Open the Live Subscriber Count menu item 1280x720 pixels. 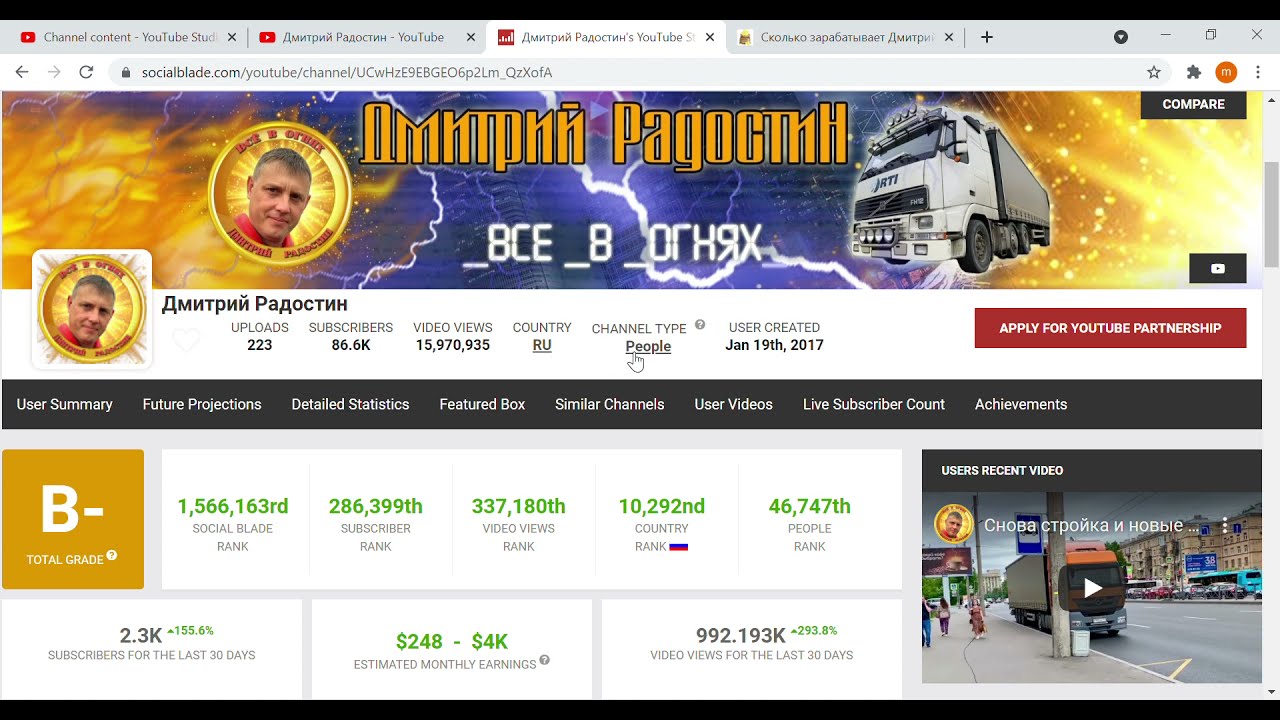click(x=874, y=404)
